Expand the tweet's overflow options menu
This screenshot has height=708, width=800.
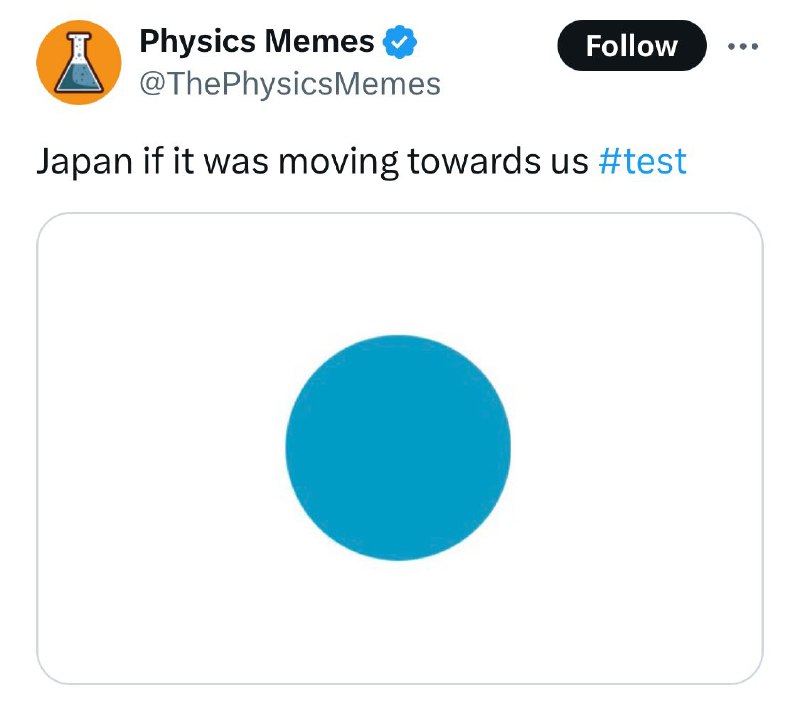coord(743,46)
